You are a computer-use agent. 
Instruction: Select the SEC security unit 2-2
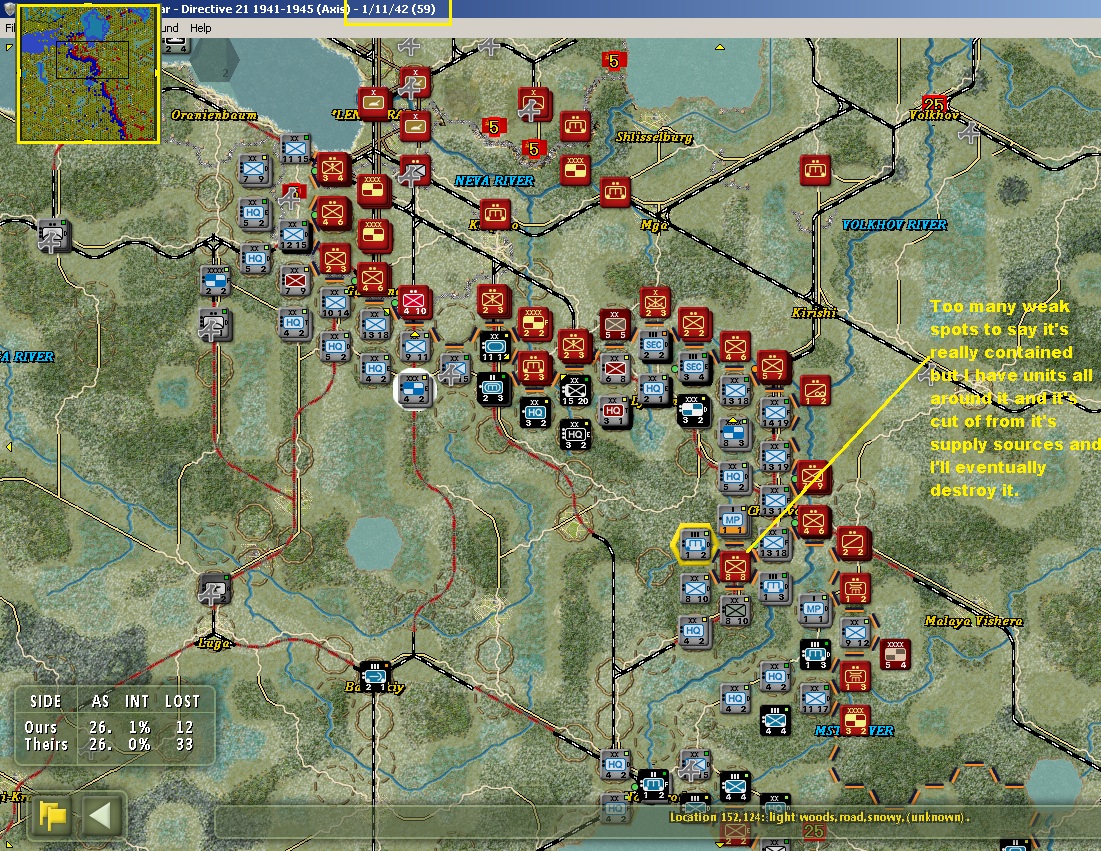(654, 345)
